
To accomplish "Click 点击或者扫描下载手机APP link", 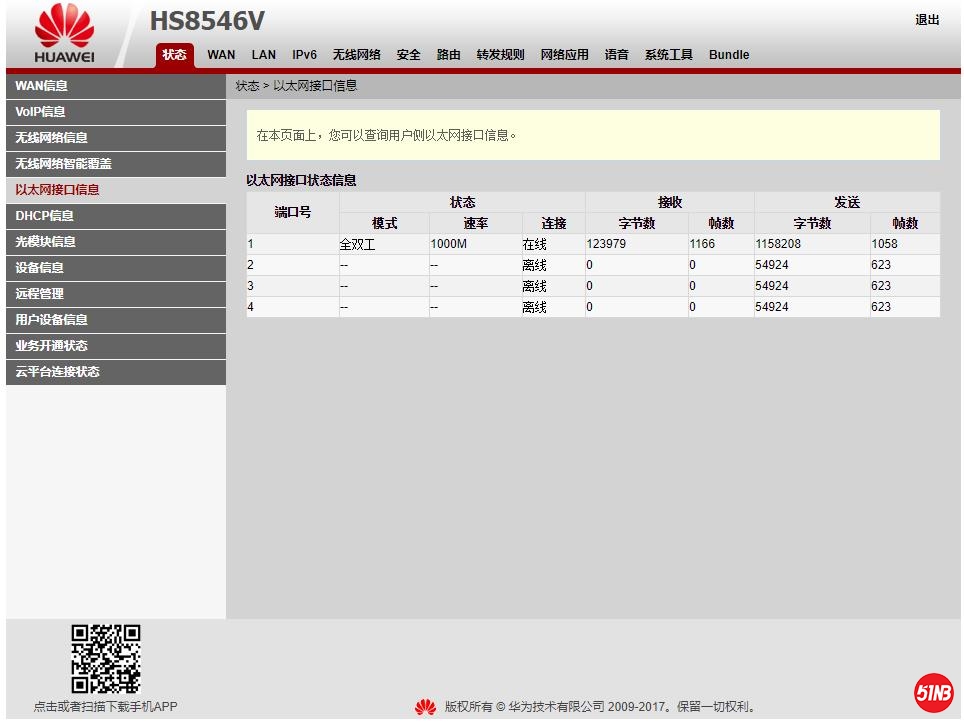I will pyautogui.click(x=105, y=707).
